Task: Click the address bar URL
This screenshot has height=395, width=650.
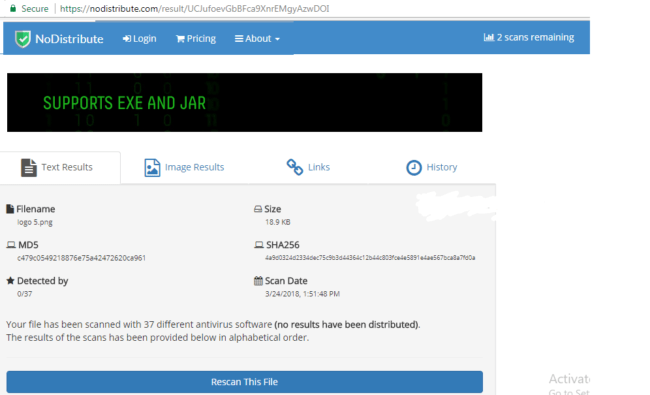Action: click(x=194, y=9)
